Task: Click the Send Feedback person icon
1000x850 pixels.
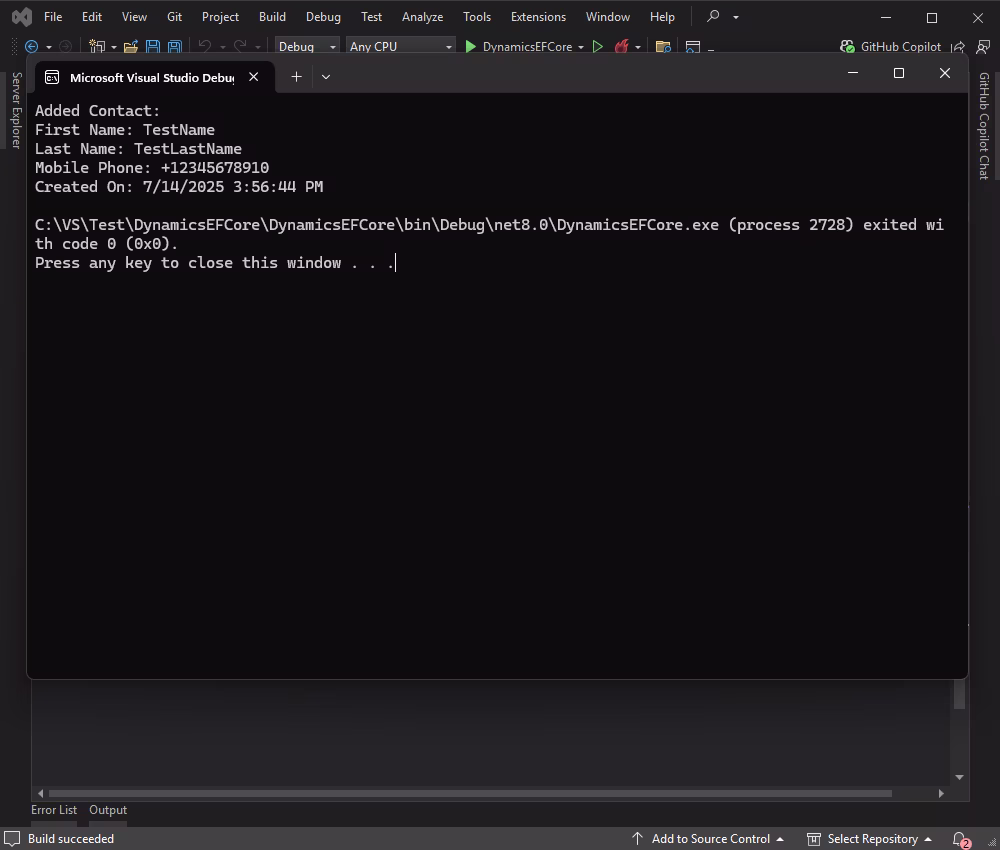Action: pyautogui.click(x=983, y=47)
